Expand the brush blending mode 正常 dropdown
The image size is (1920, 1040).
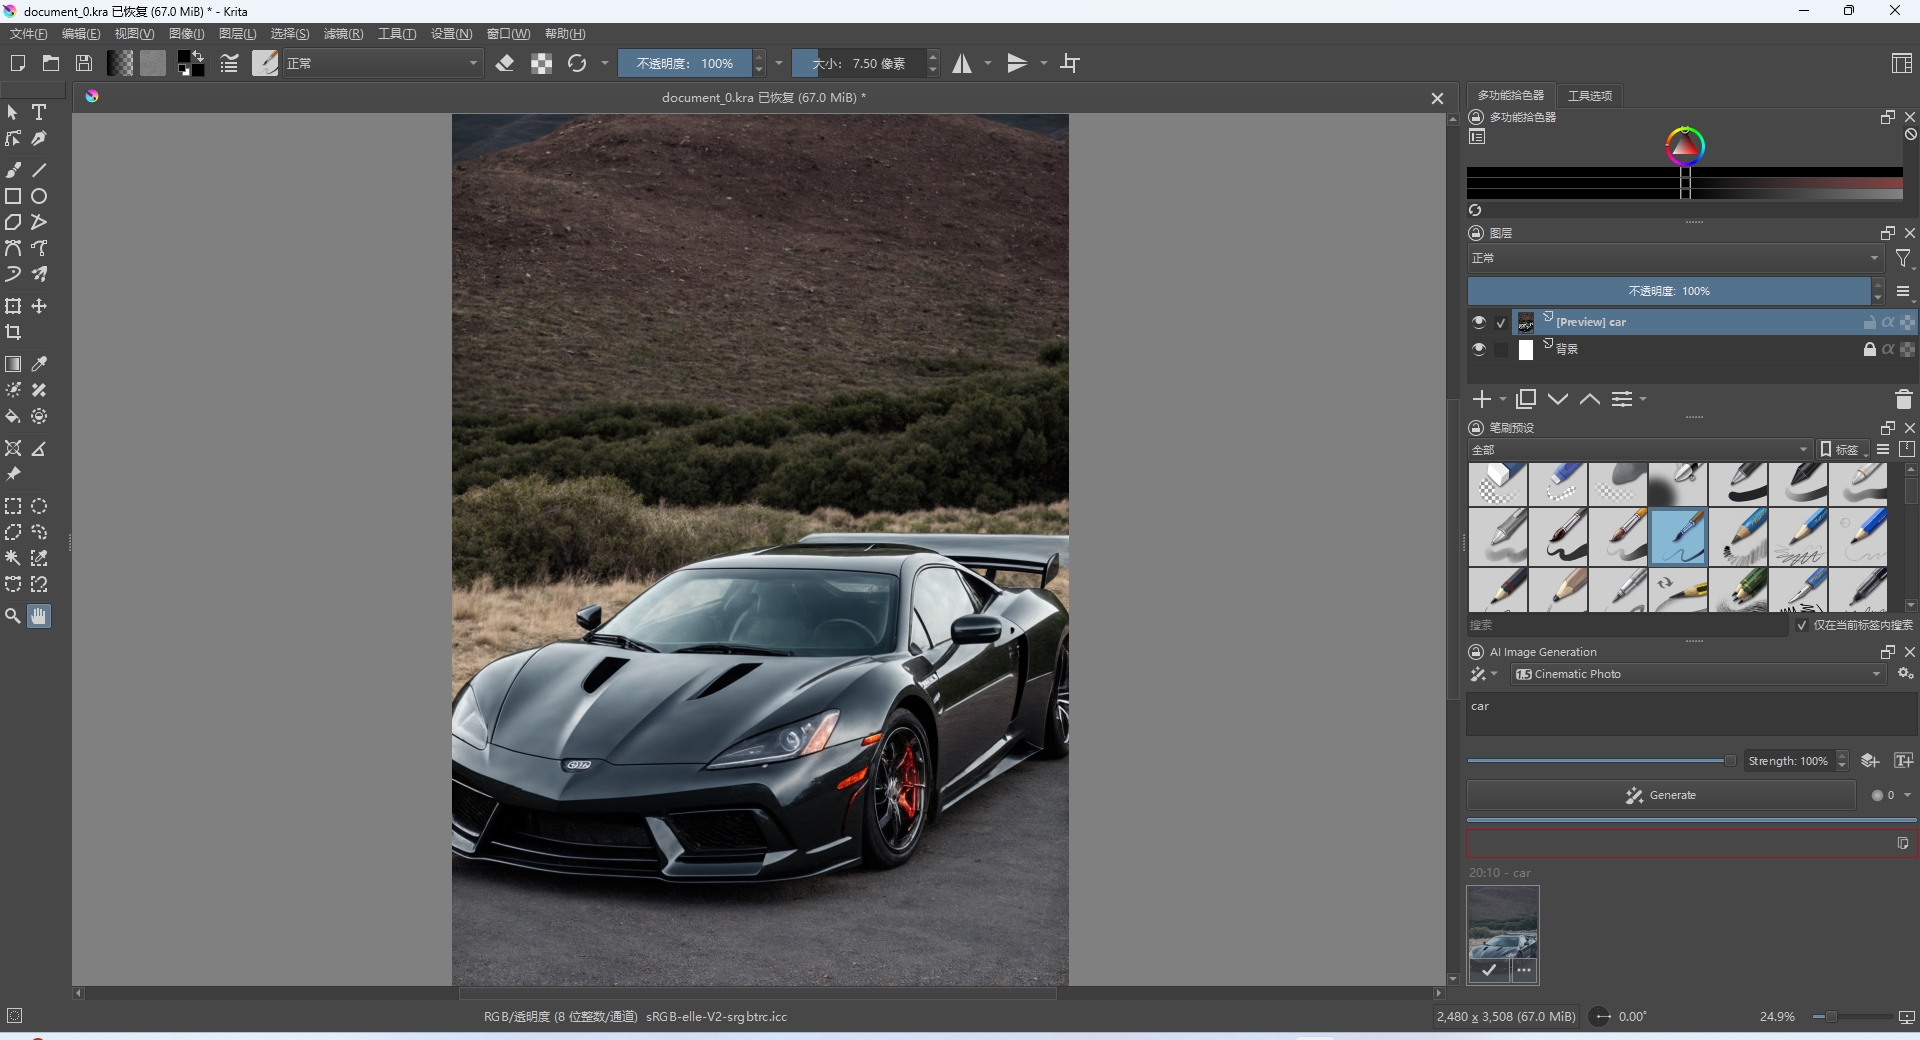point(382,64)
